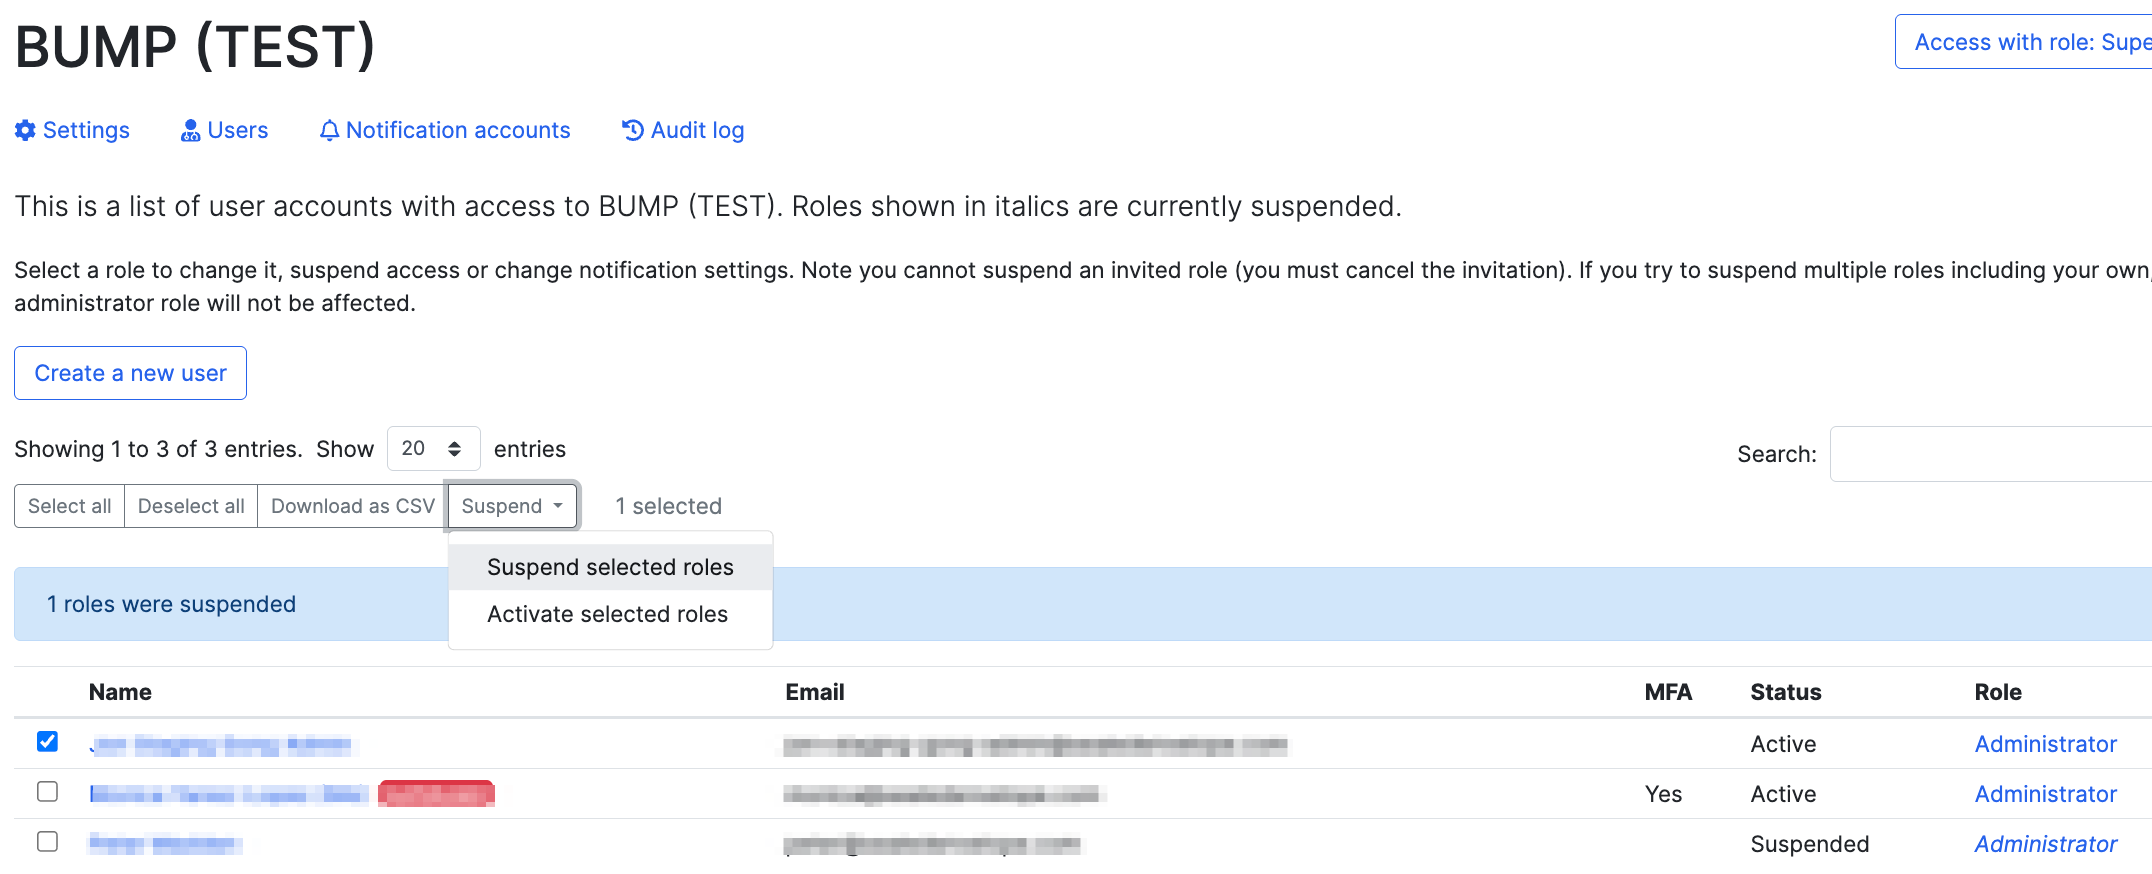2152x874 pixels.
Task: Click the Audit log history icon
Action: 633,130
